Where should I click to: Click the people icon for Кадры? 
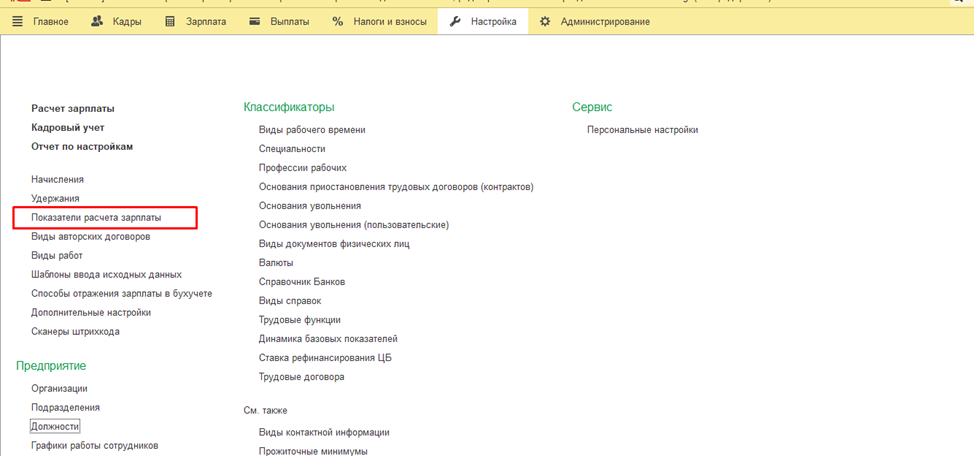(97, 21)
